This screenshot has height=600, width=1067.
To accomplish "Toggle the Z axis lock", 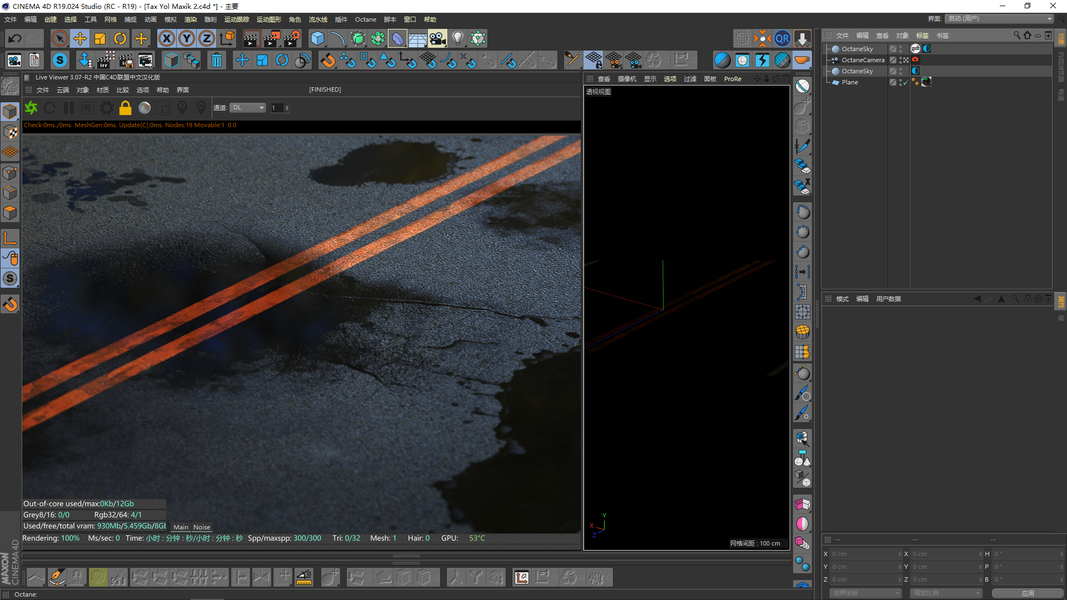I will (207, 39).
